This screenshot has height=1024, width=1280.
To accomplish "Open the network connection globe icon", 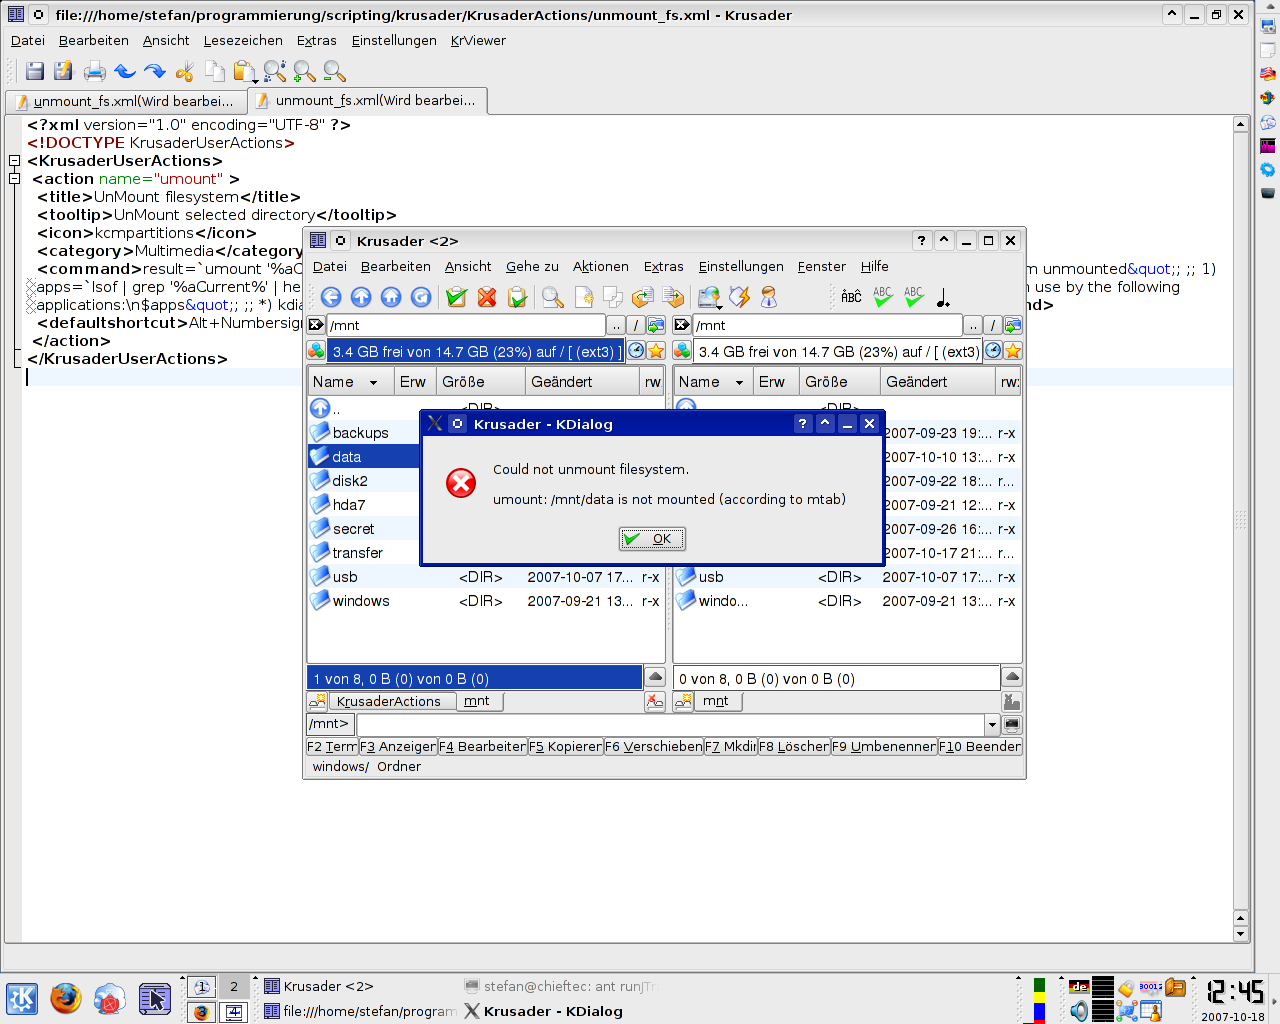I will tap(709, 297).
